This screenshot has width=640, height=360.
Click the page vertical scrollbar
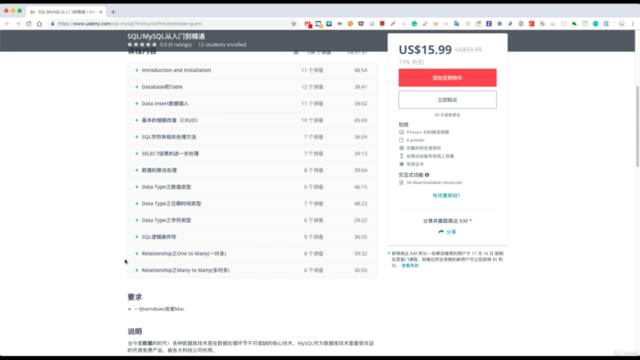coord(637,126)
